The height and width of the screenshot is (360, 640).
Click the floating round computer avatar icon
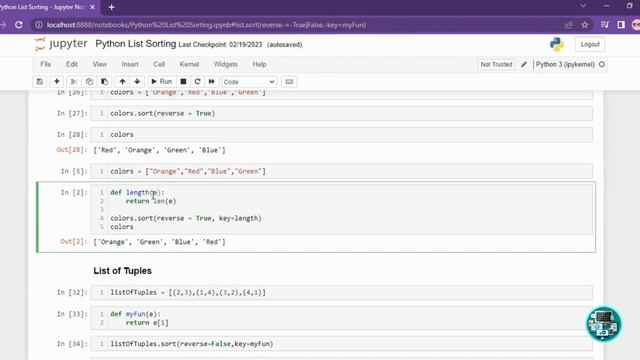click(604, 324)
